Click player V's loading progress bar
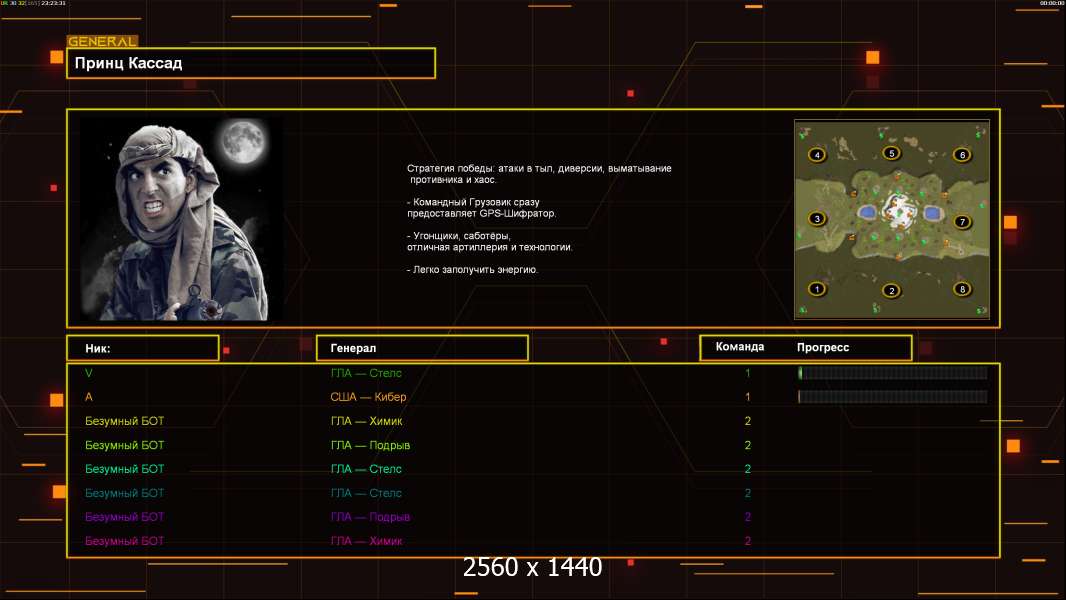Image resolution: width=1066 pixels, height=600 pixels. pos(893,372)
